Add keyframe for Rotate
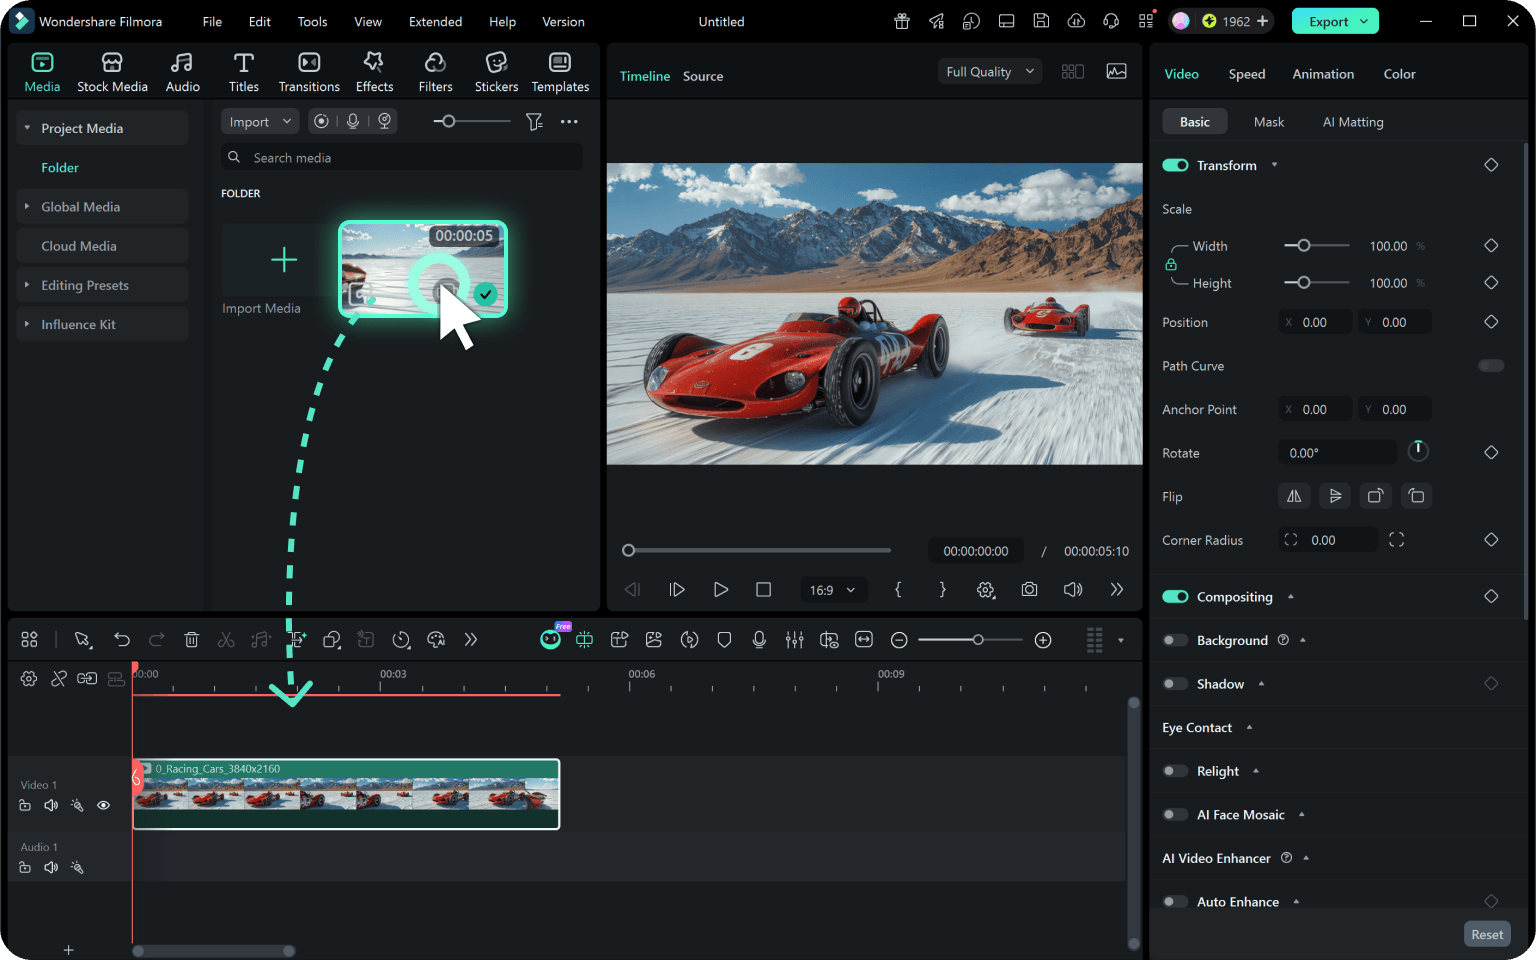 pos(1491,453)
